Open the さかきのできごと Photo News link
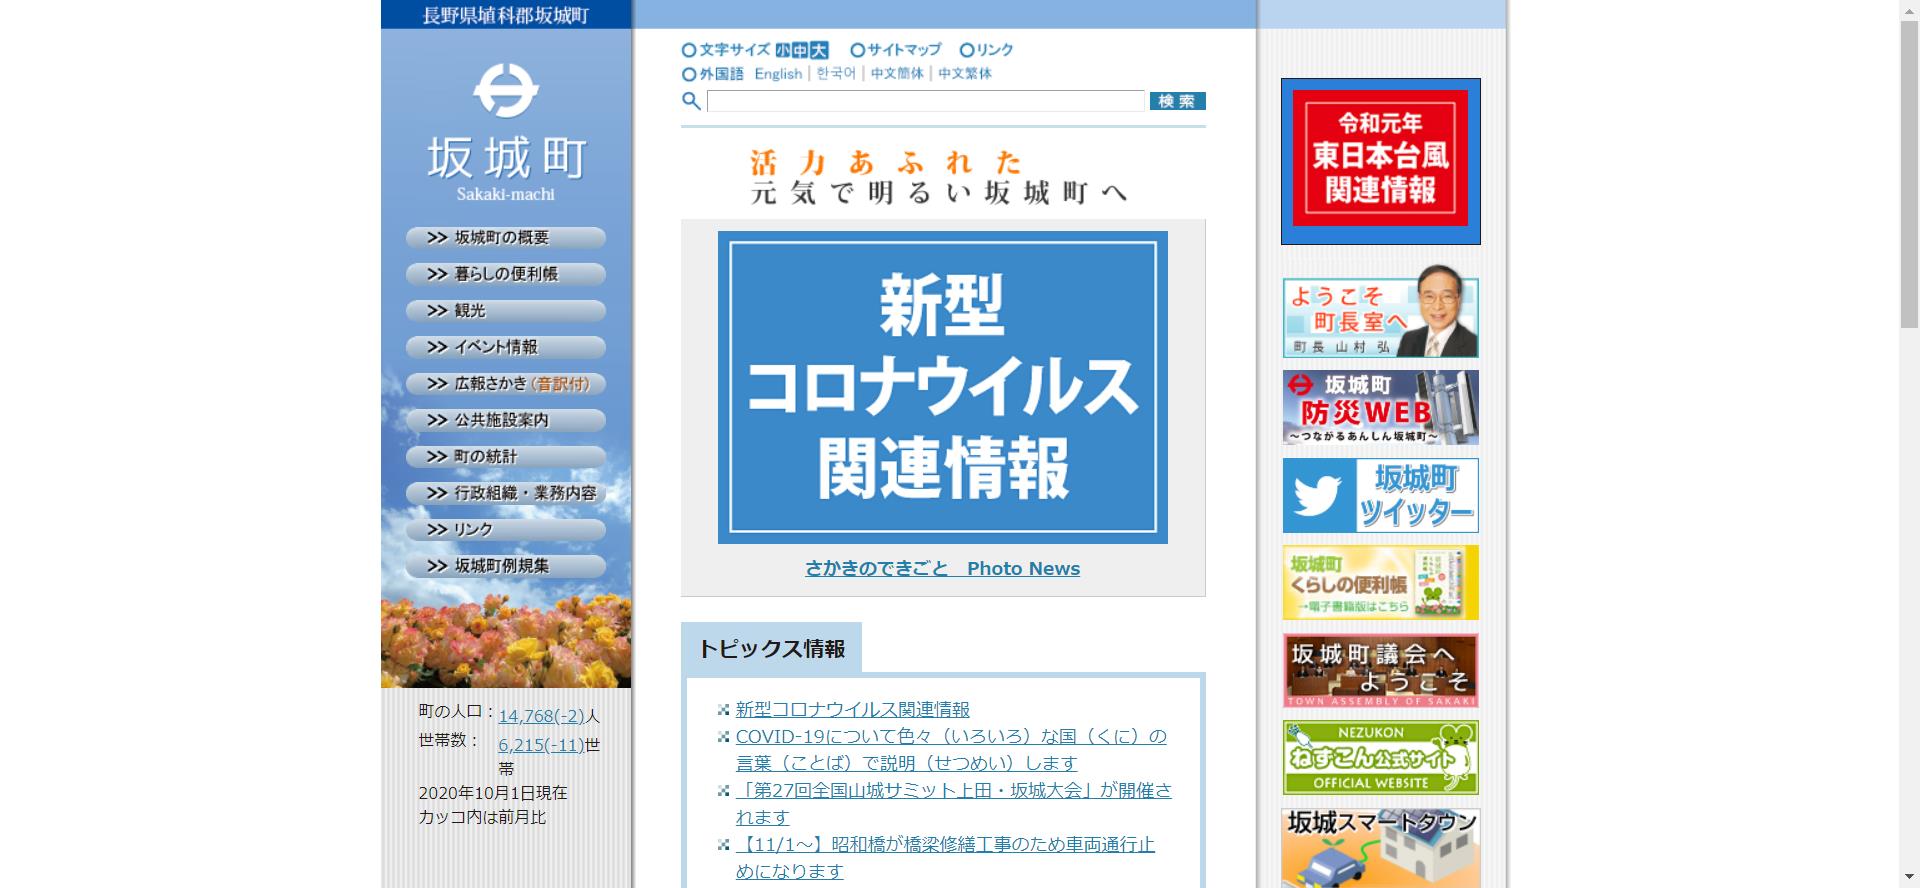Viewport: 1920px width, 888px height. [x=942, y=569]
